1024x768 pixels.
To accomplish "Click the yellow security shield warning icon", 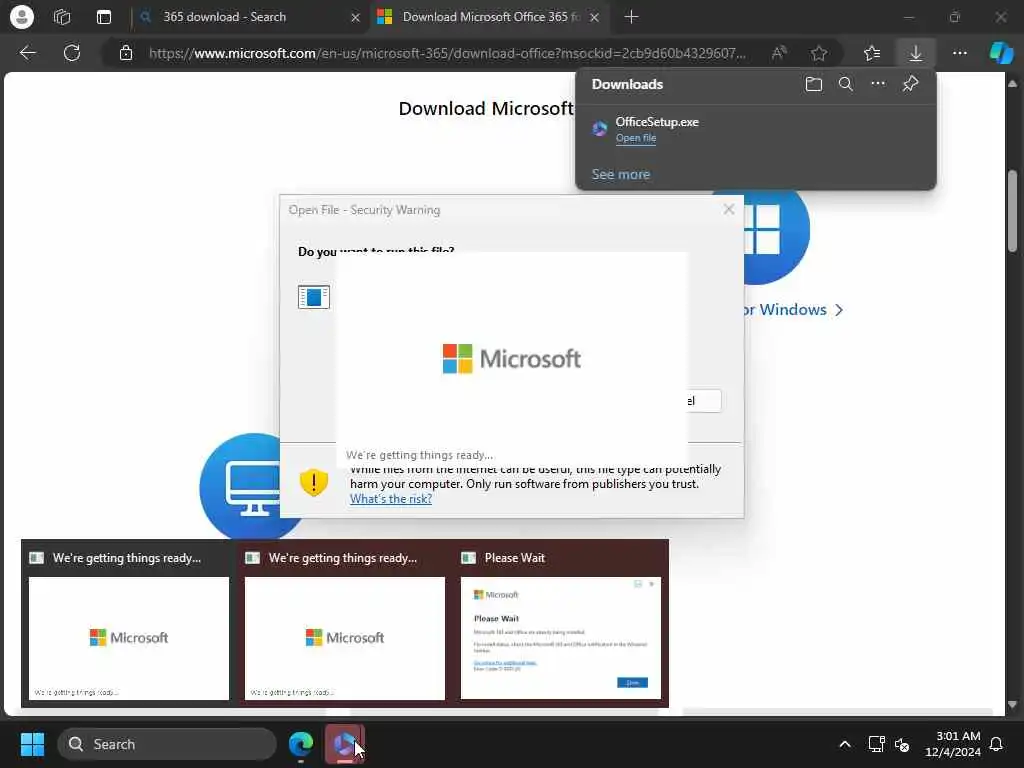I will [x=313, y=483].
